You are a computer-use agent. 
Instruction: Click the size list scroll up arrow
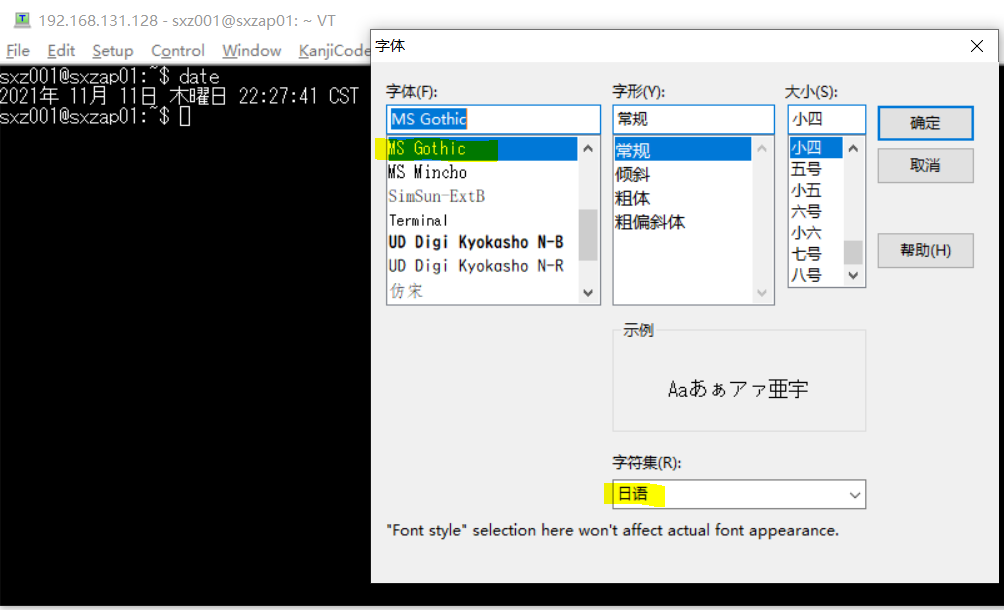tap(853, 148)
